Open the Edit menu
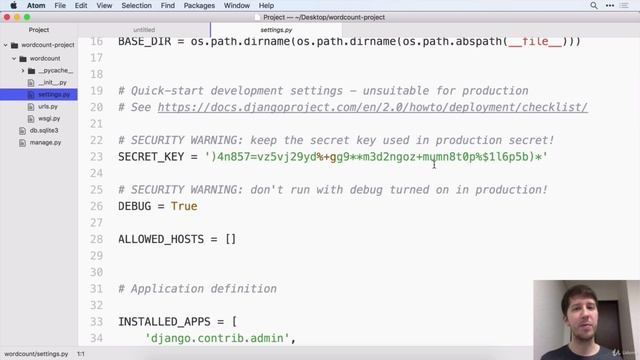 coord(81,5)
